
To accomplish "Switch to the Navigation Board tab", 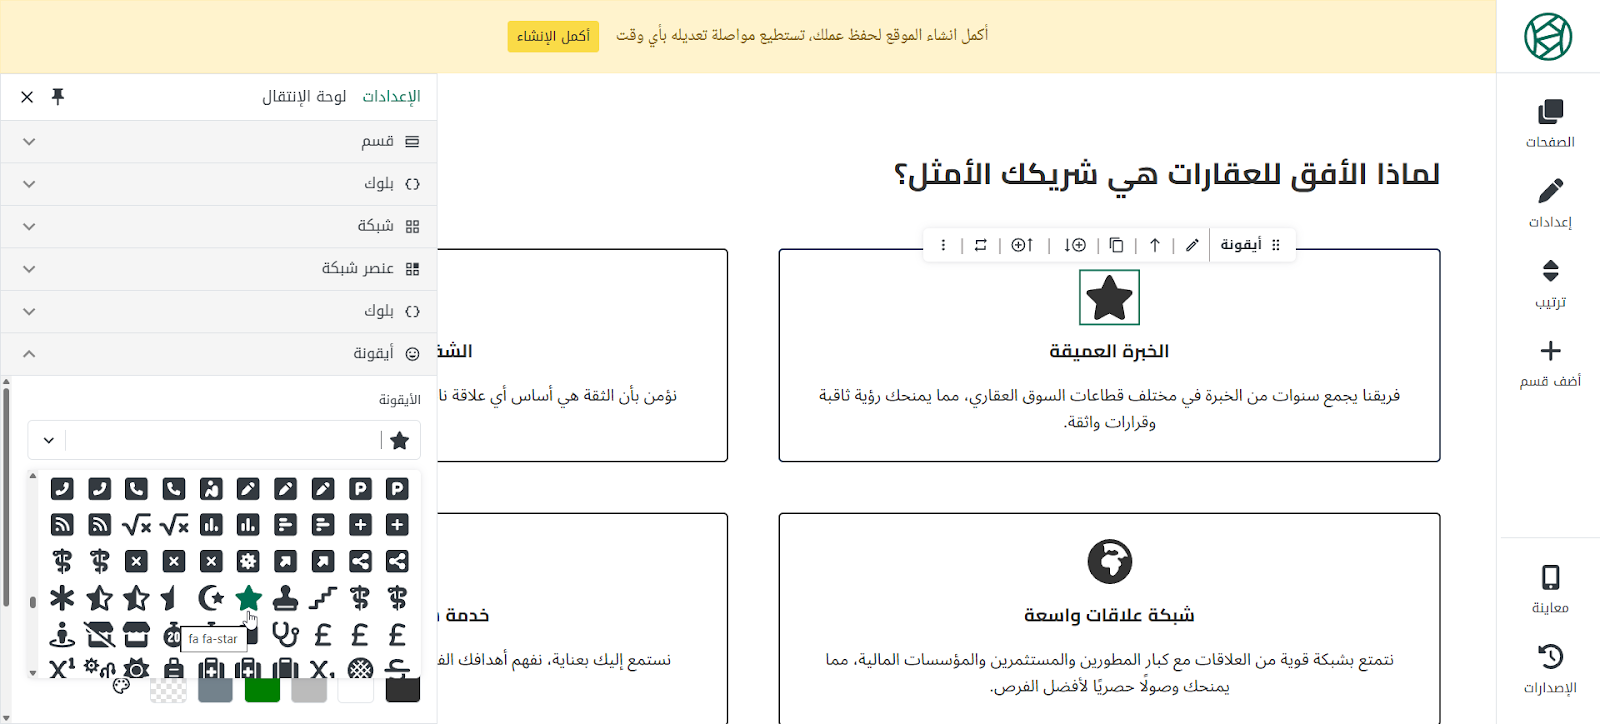I will click(304, 97).
